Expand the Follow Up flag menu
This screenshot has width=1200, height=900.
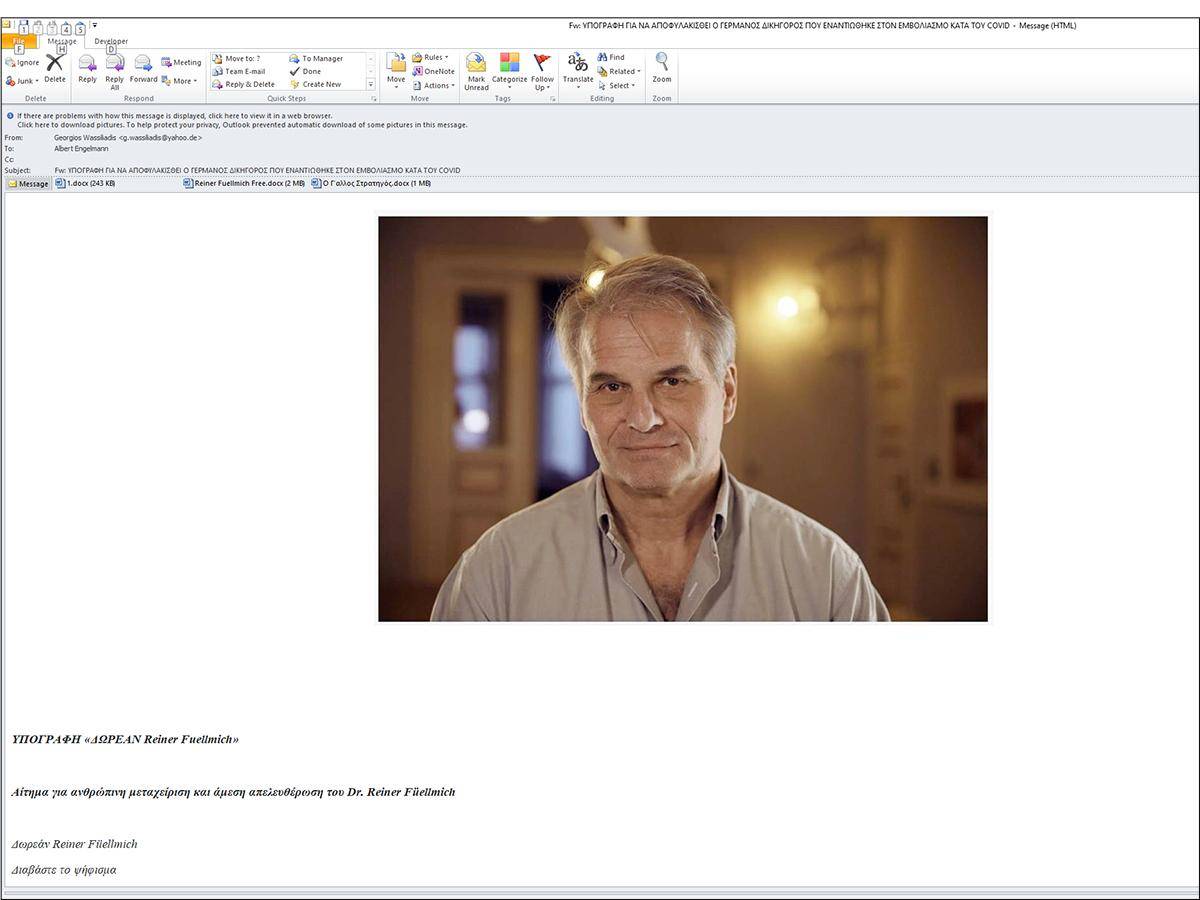click(x=542, y=72)
